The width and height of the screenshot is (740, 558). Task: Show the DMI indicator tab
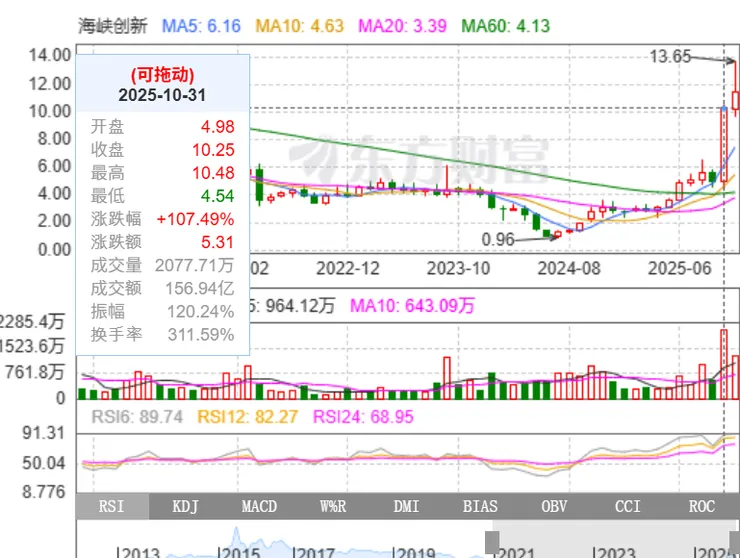[407, 507]
